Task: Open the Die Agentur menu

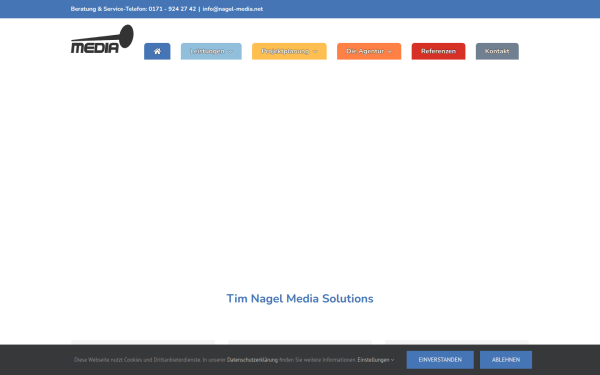Action: [x=369, y=51]
